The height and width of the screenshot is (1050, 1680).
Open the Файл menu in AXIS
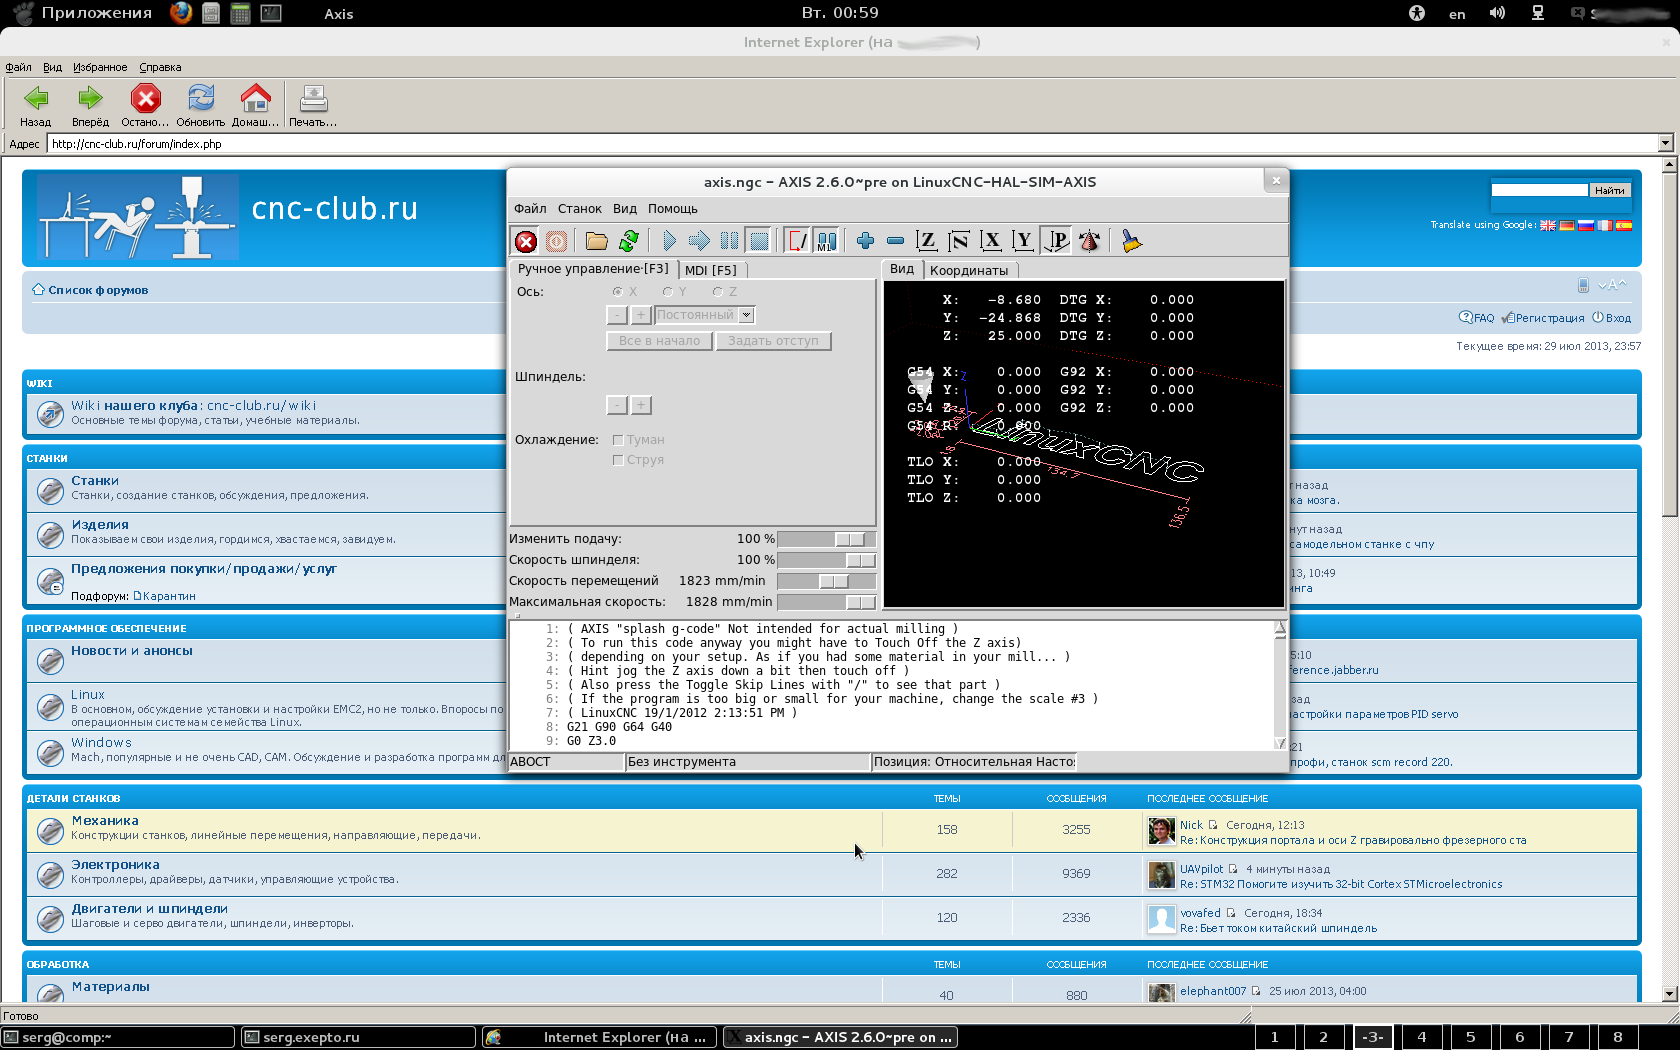(x=530, y=209)
